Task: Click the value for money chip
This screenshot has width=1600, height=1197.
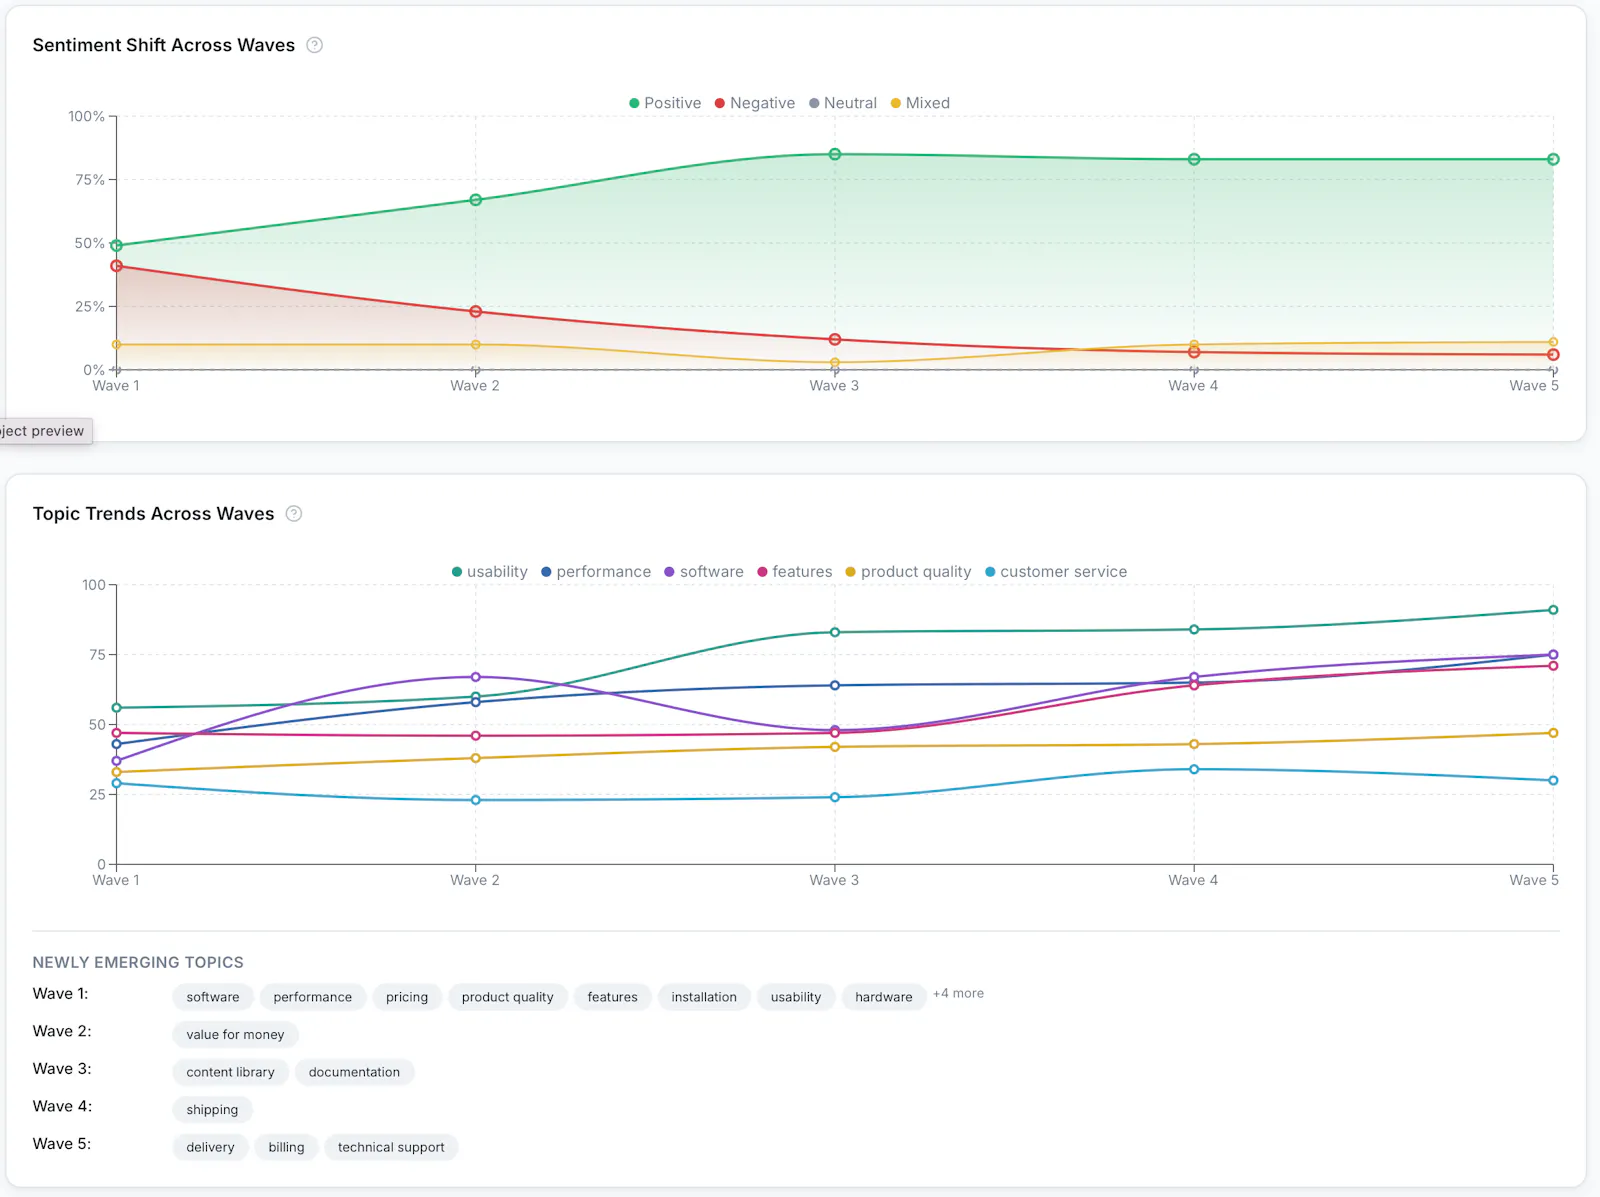Action: [x=235, y=1035]
